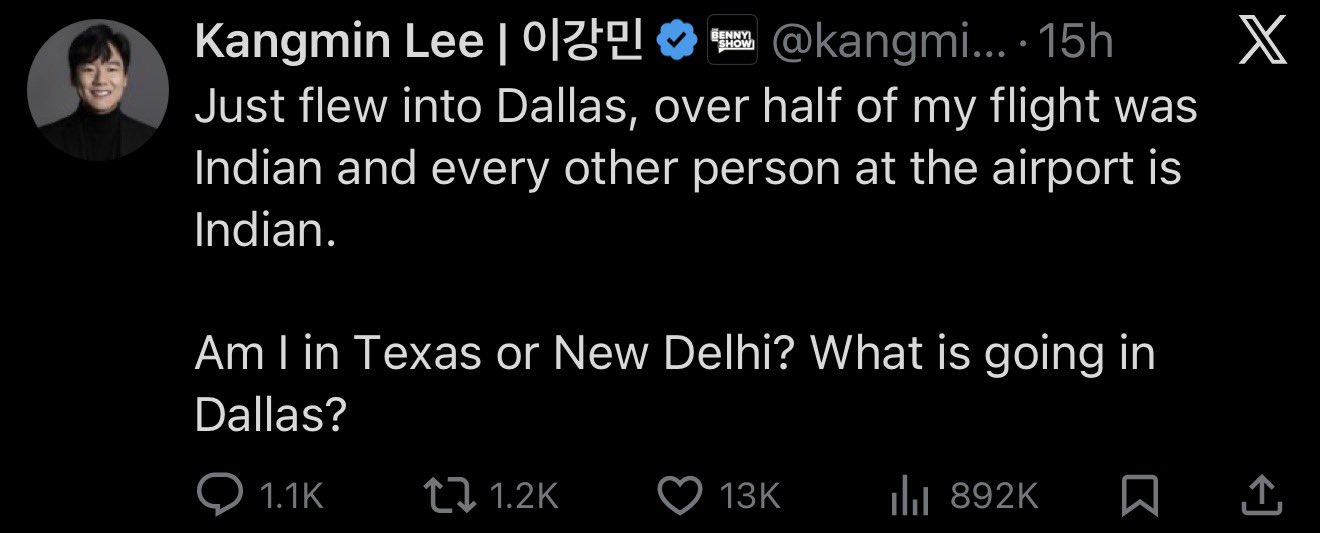Screen dimensions: 1320x533
Task: Click the 1.2K reposts count
Action: [x=525, y=495]
